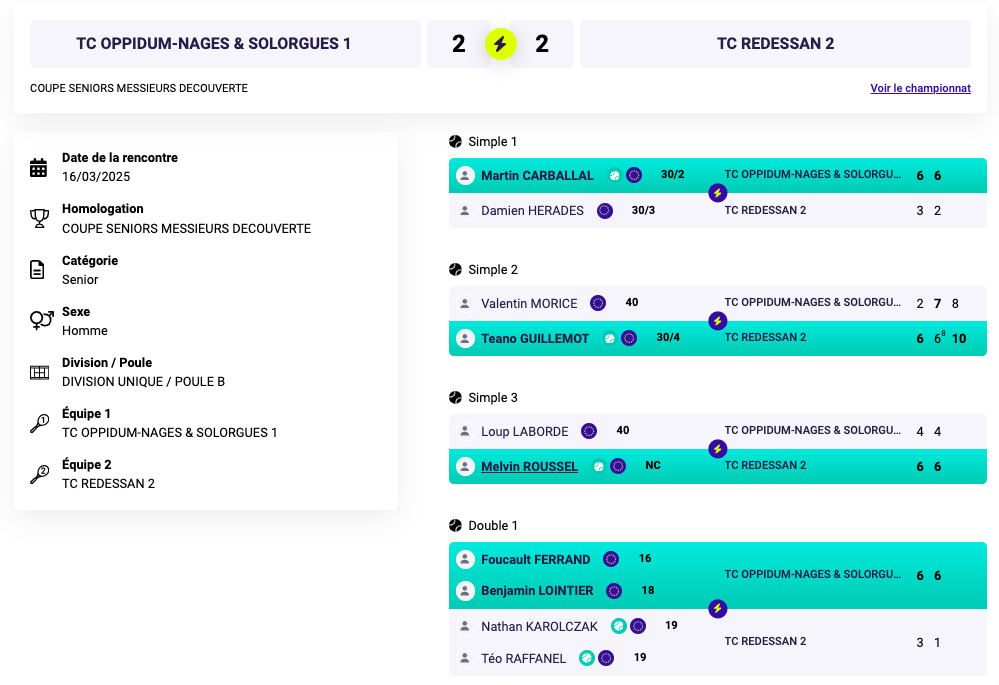This screenshot has height=685, width=999.
Task: Click the purple badge next to Valentin MORICE
Action: [598, 303]
